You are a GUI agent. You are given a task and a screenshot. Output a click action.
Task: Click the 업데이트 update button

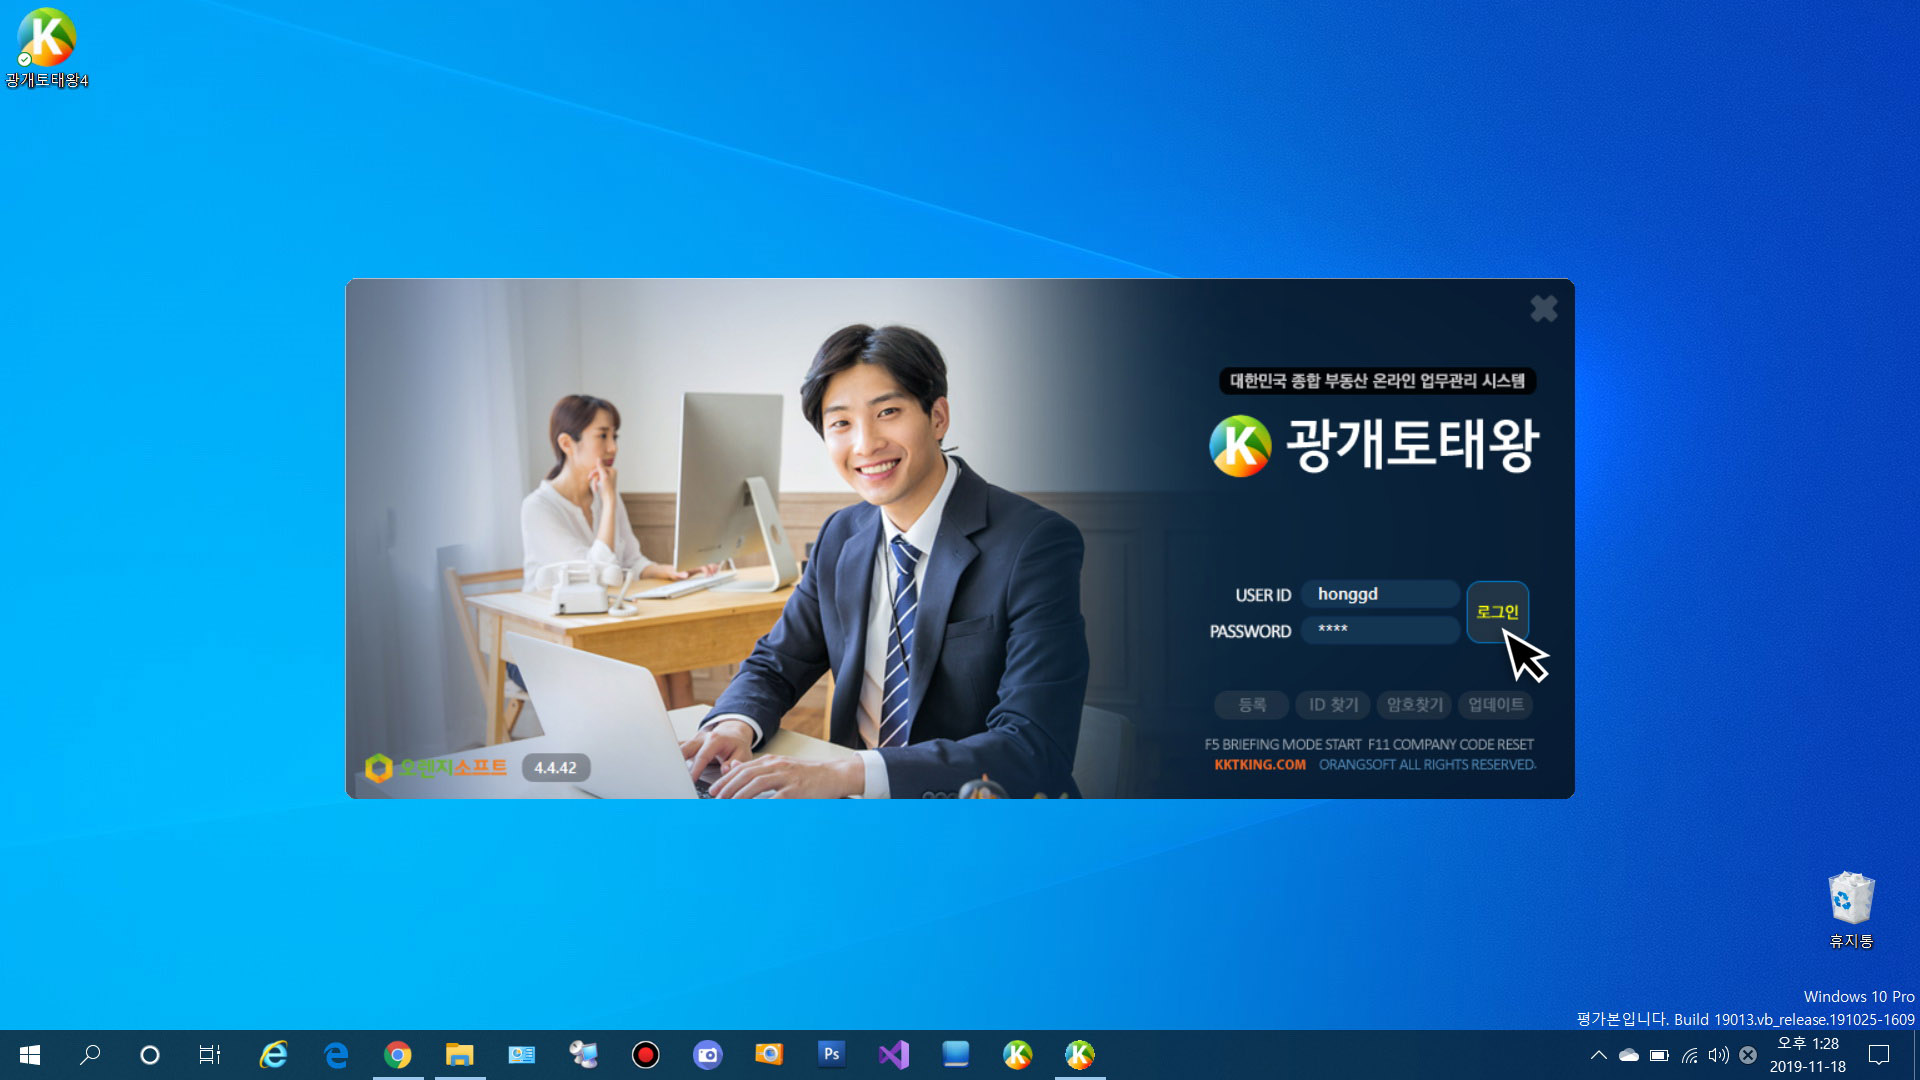click(1495, 705)
